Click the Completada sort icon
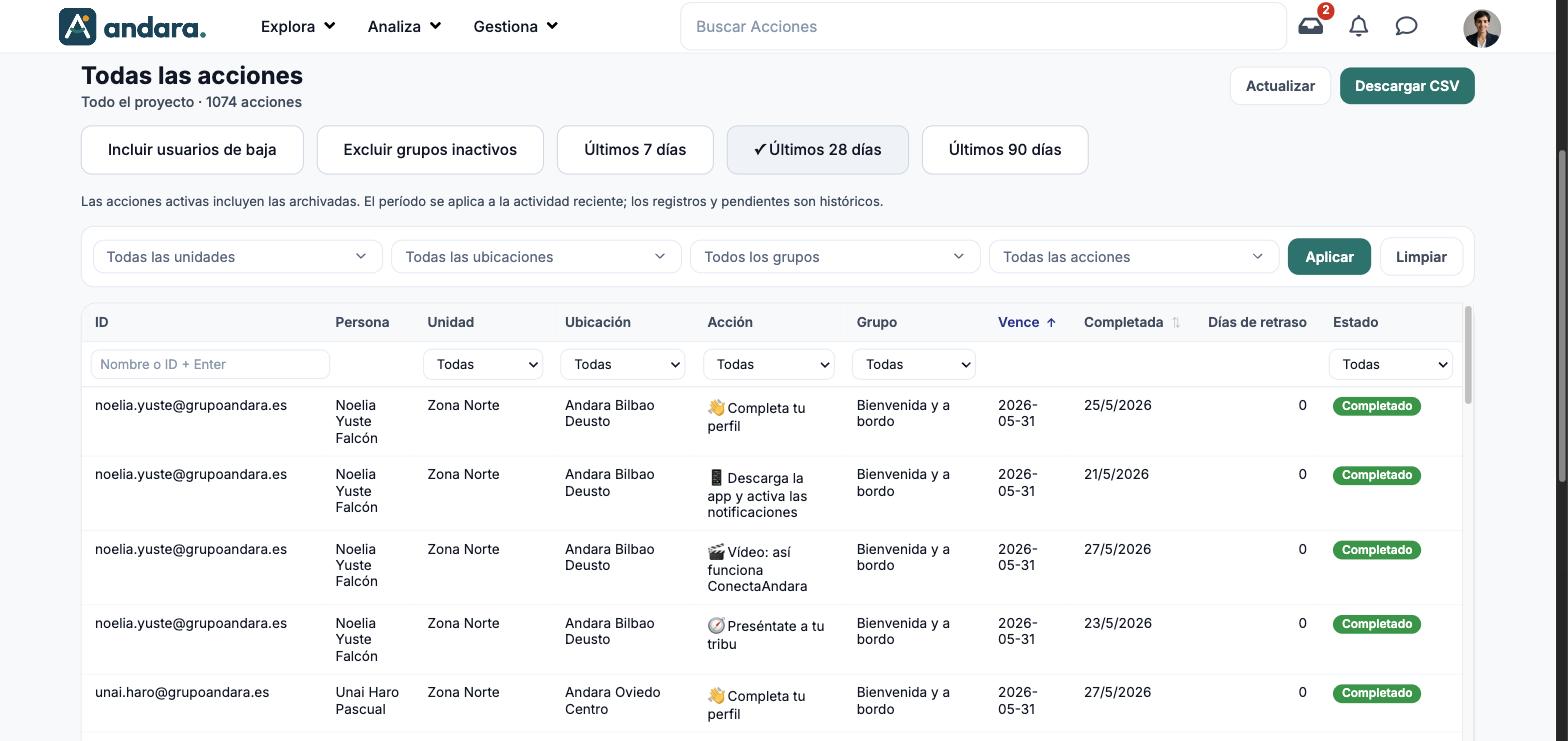Screen dimensions: 1568x741 click(1176, 322)
